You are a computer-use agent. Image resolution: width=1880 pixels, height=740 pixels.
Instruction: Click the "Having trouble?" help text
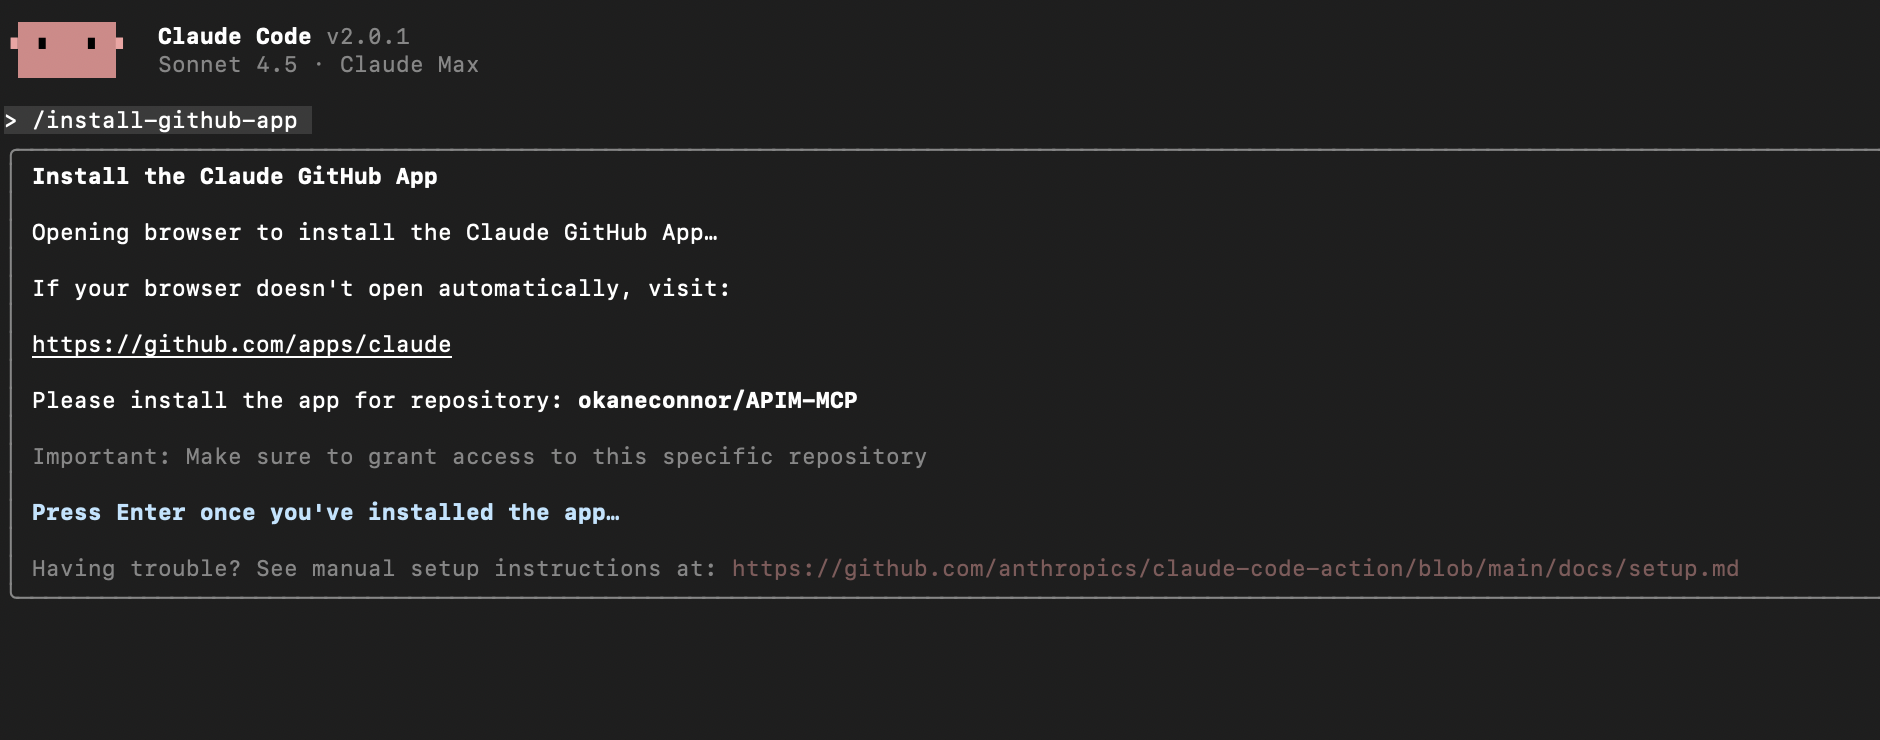click(136, 569)
